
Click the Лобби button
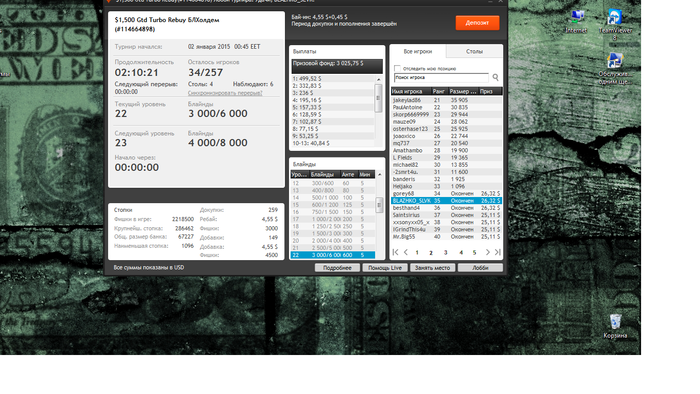(480, 268)
